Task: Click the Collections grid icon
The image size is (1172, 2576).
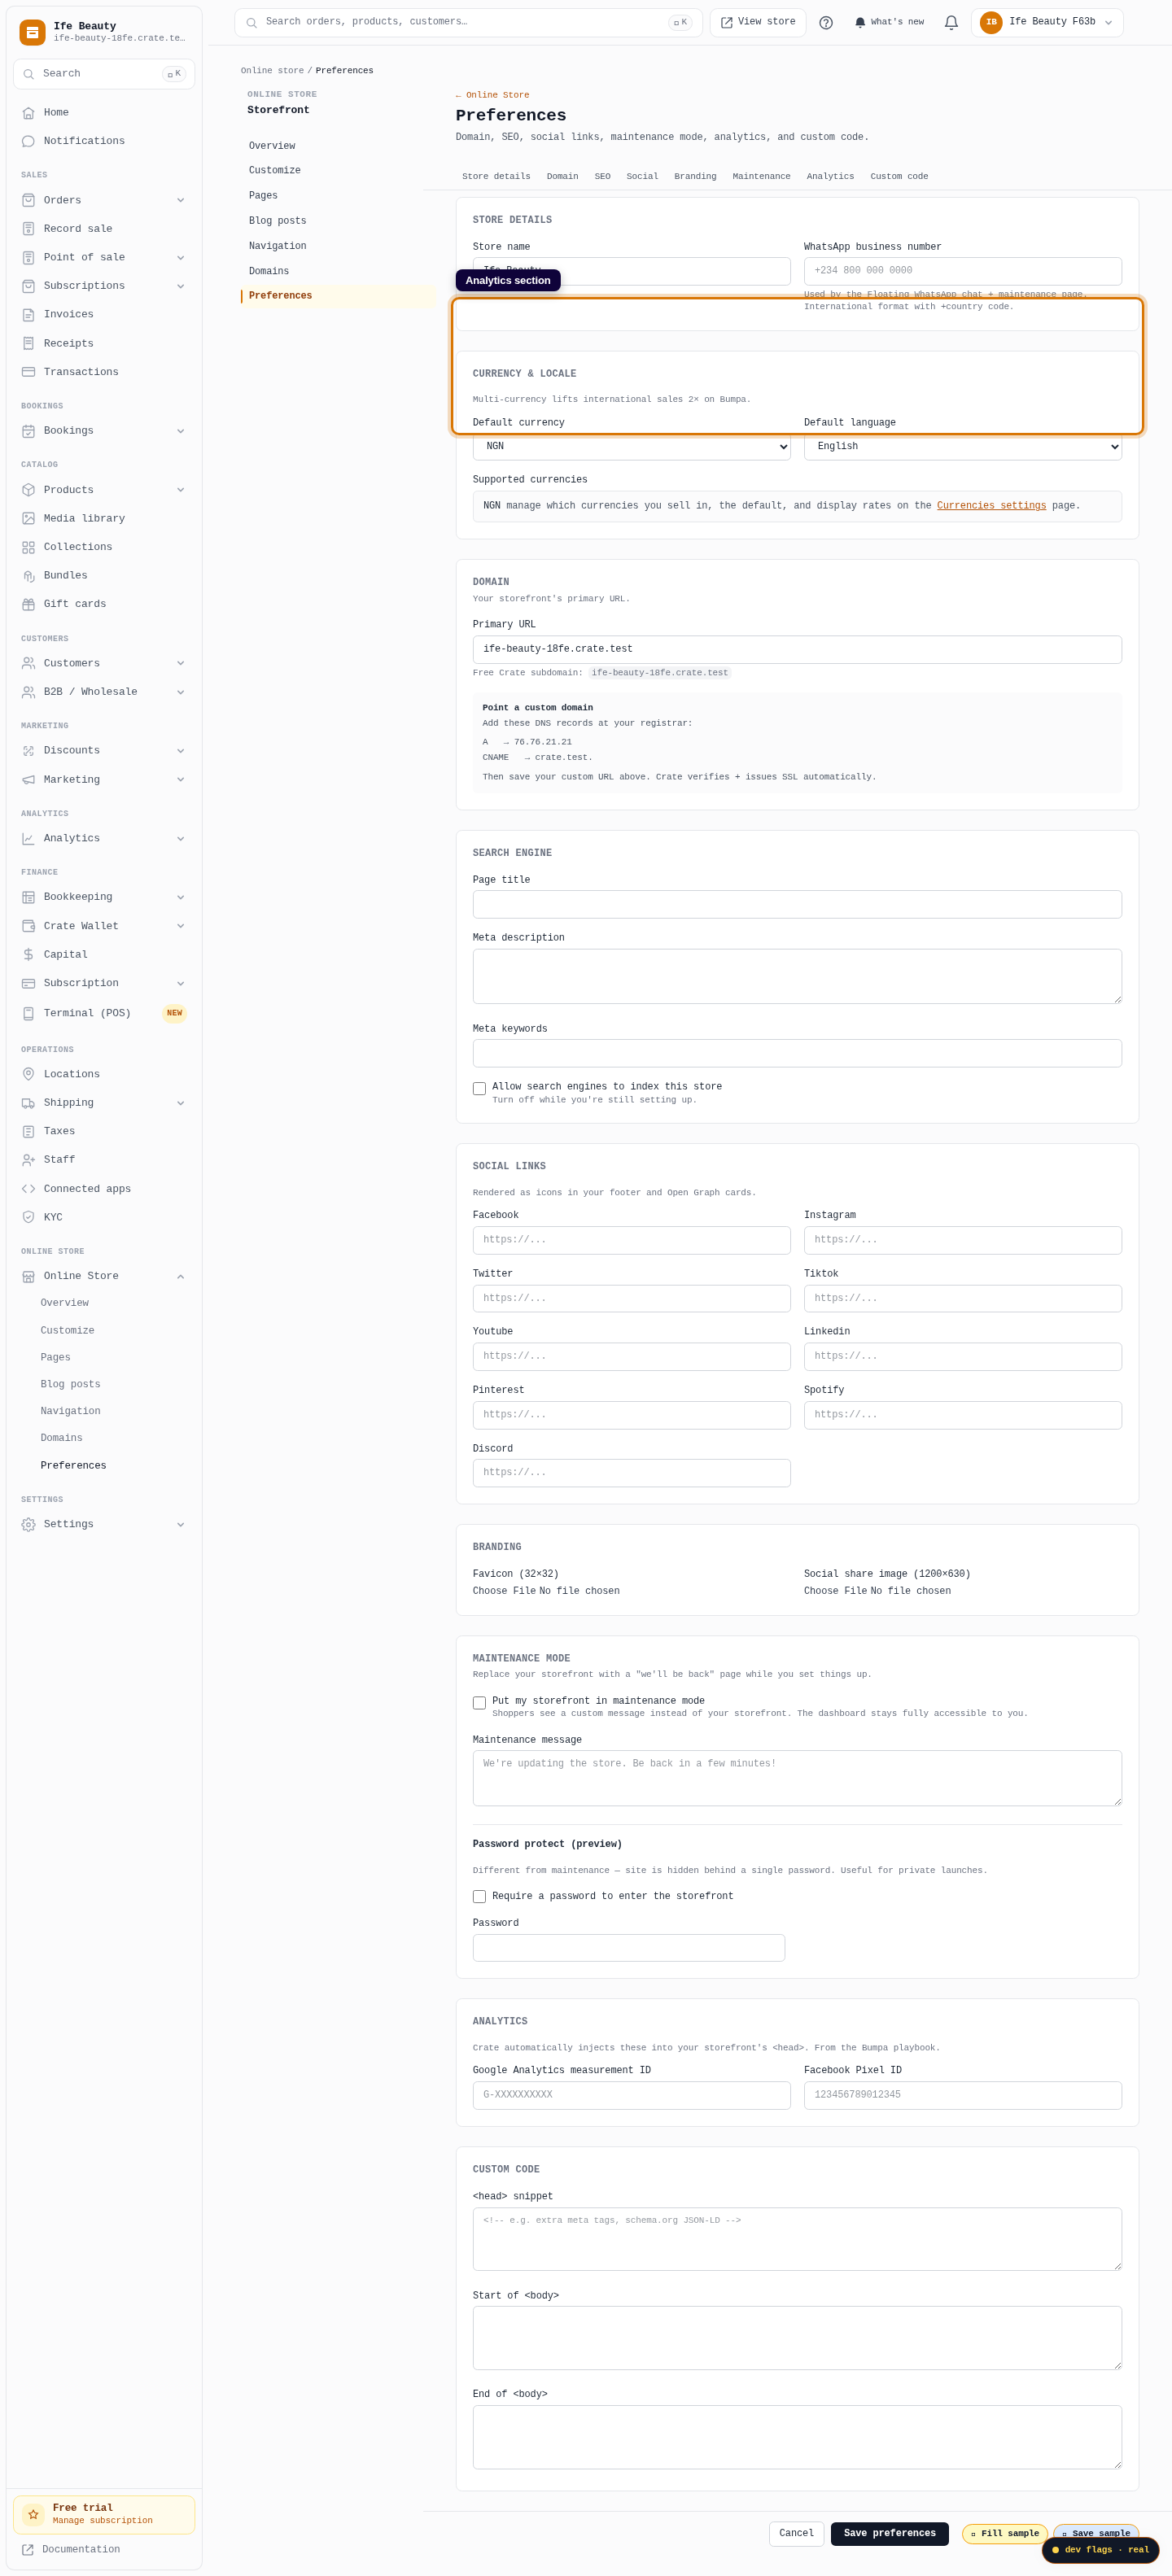Action: (28, 547)
